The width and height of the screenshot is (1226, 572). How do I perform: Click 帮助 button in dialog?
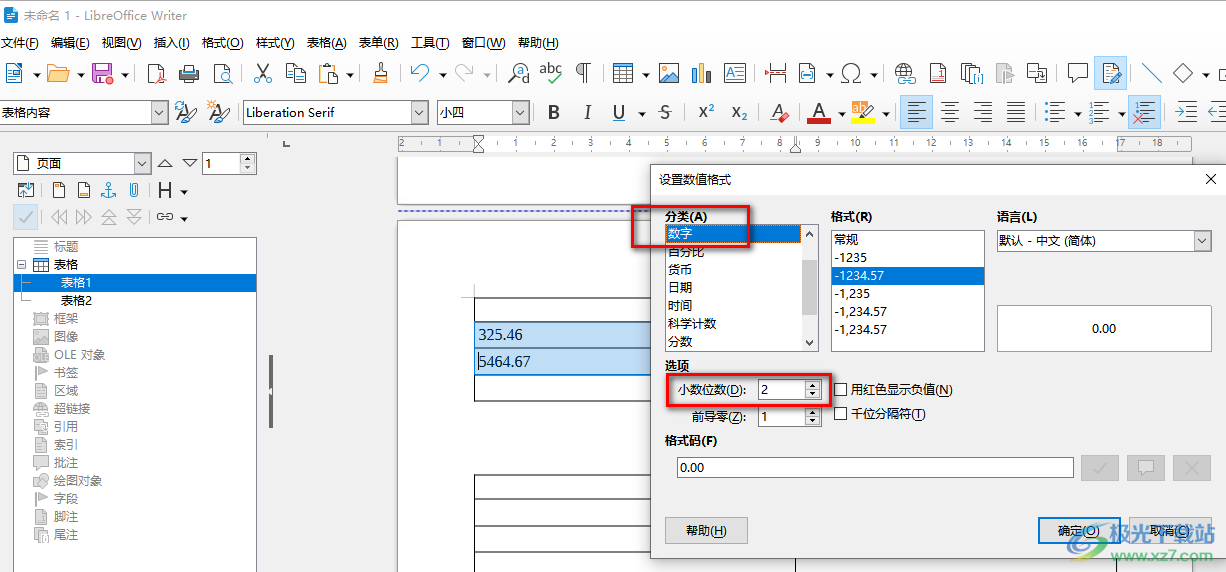pyautogui.click(x=706, y=530)
